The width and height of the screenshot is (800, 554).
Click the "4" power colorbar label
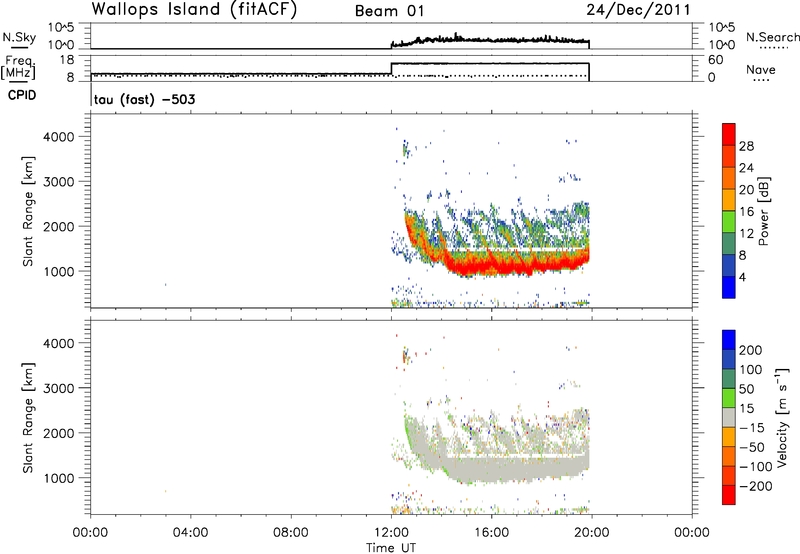point(742,277)
